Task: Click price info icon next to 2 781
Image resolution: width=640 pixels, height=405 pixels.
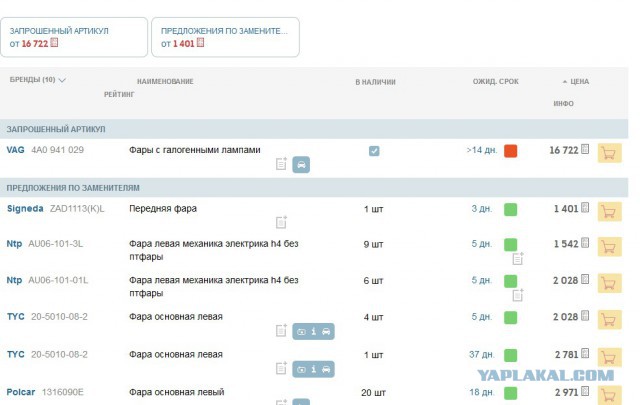Action: (585, 353)
